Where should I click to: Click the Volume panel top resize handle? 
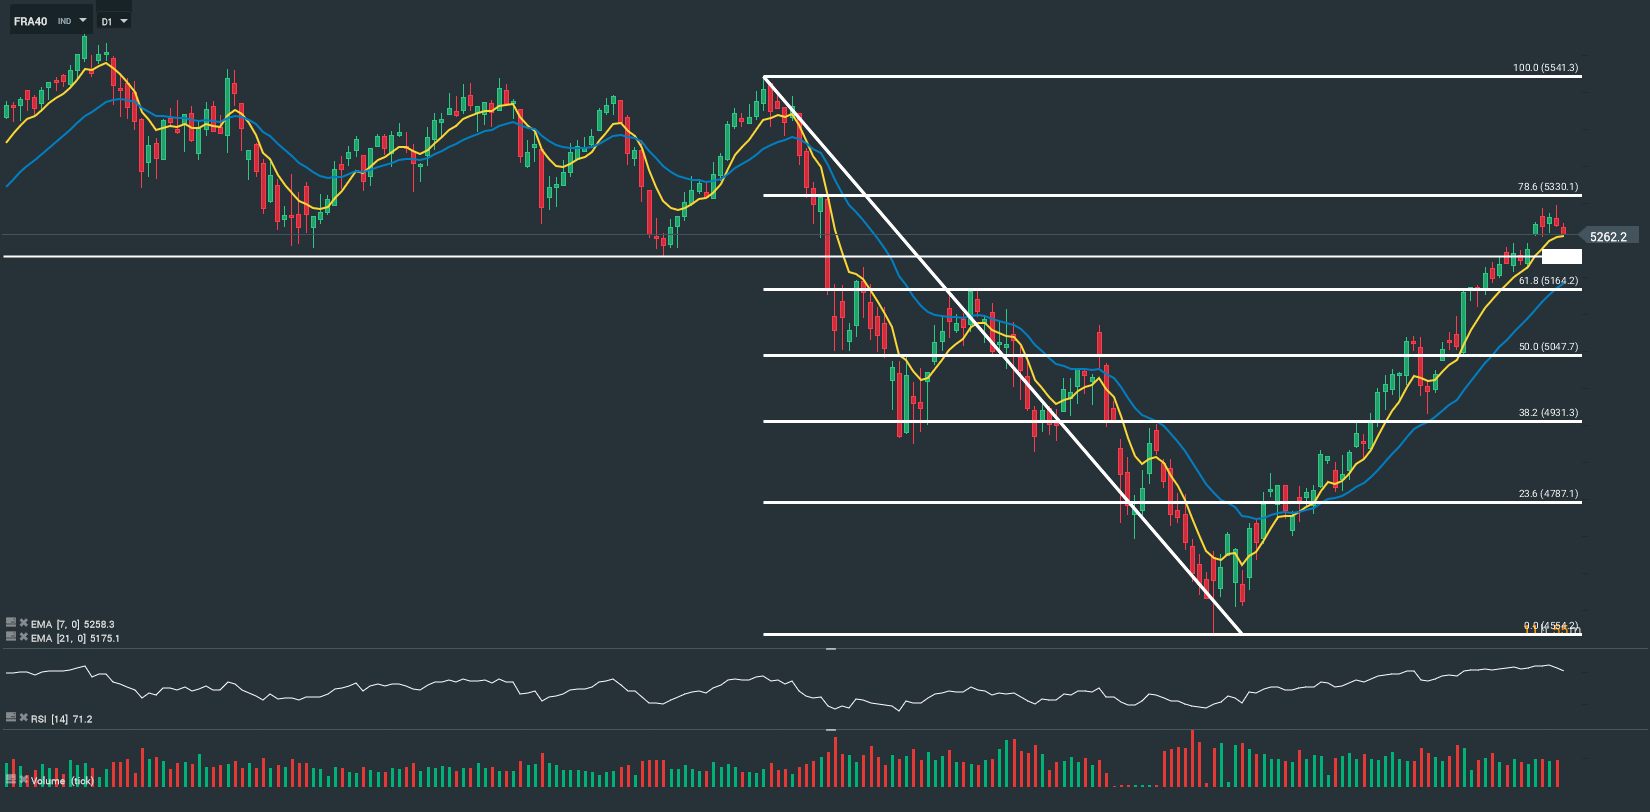click(830, 730)
